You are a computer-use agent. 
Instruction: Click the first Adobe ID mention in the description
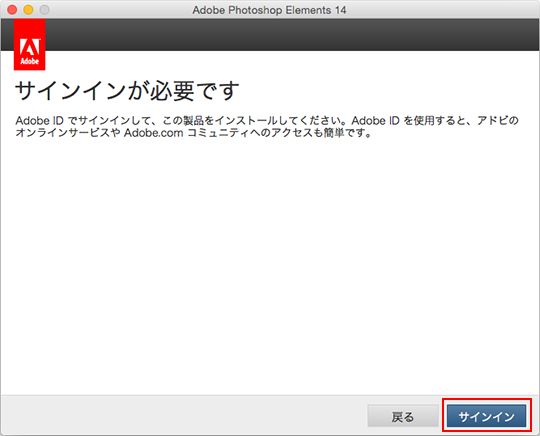pyautogui.click(x=40, y=121)
